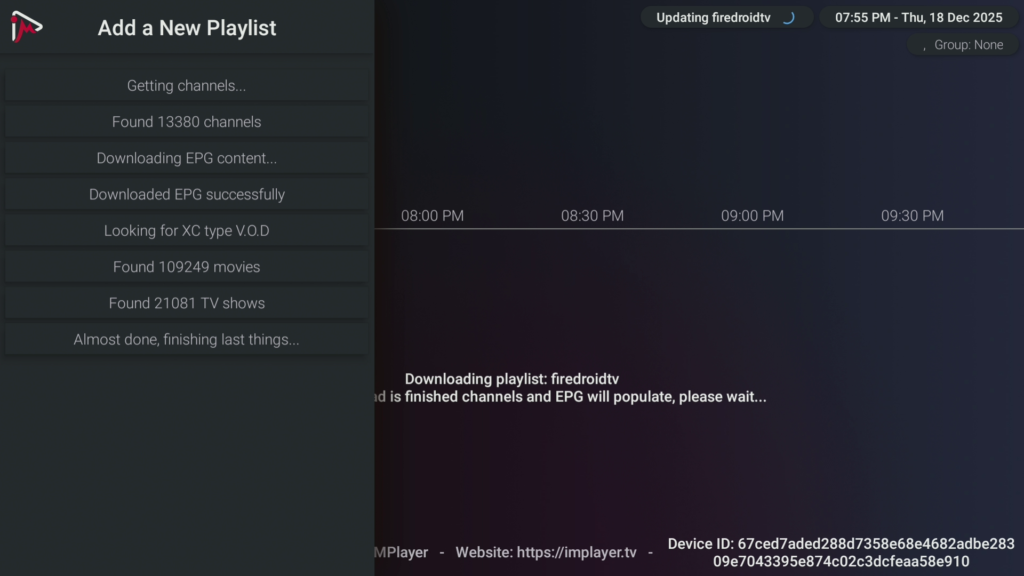Select Looking for XC type V.O.D
The width and height of the screenshot is (1024, 576).
coord(186,231)
